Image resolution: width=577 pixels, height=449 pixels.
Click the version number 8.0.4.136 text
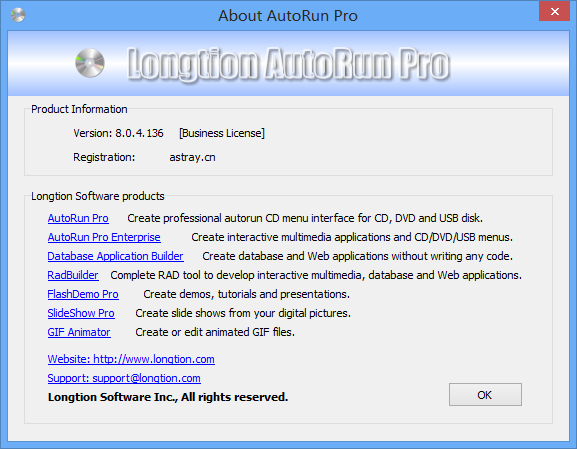139,133
